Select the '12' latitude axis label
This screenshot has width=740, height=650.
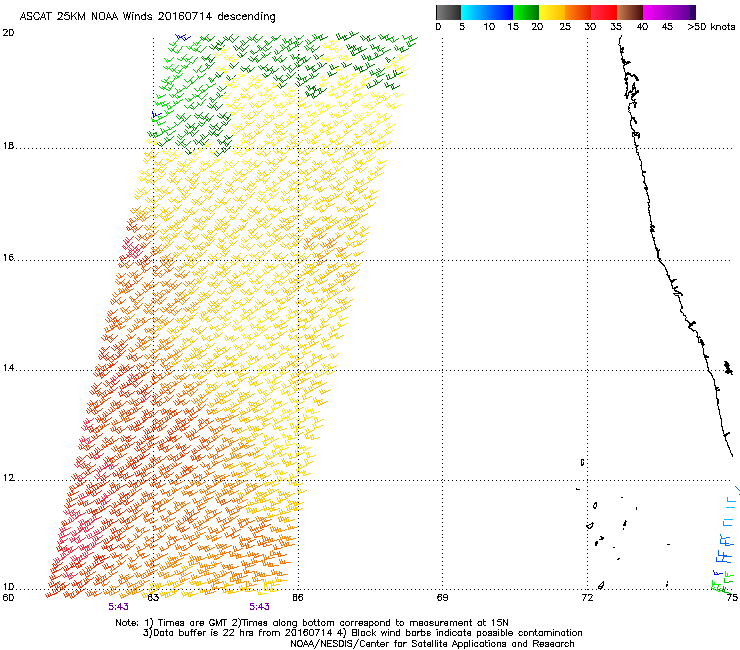(x=8, y=478)
